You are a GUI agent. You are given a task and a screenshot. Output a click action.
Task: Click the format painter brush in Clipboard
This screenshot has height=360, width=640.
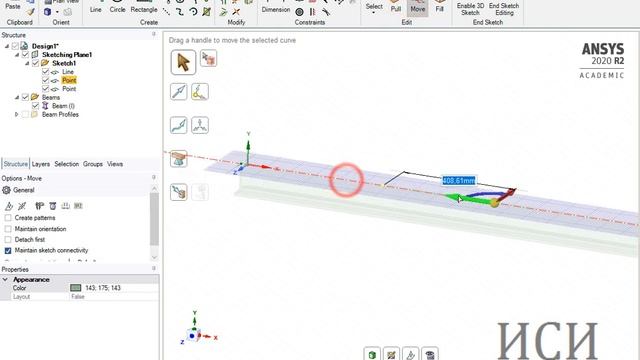[31, 12]
